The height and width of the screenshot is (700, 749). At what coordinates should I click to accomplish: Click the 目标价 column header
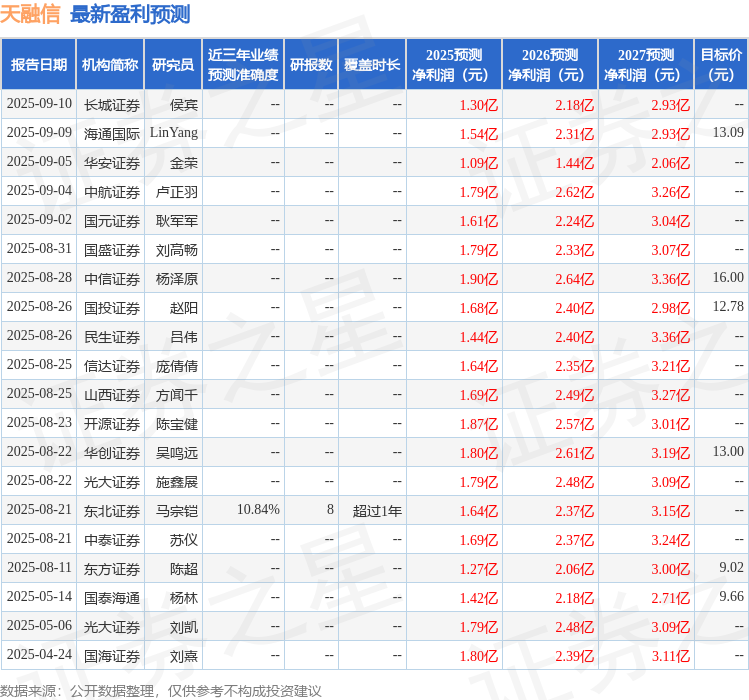click(721, 65)
